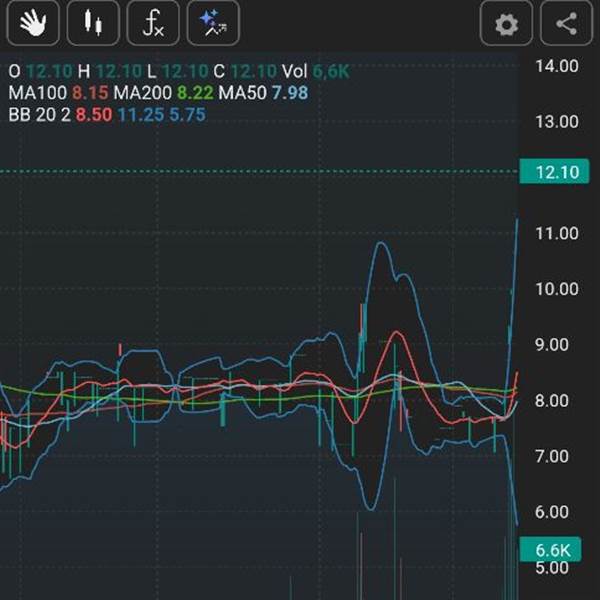Image resolution: width=600 pixels, height=600 pixels.
Task: Click the 6.6K volume label on axis
Action: 550,549
